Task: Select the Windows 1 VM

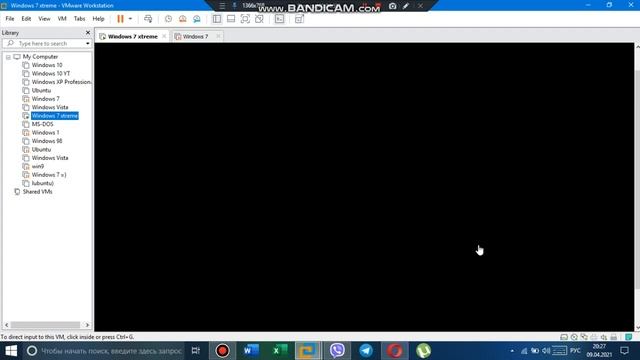Action: point(45,133)
